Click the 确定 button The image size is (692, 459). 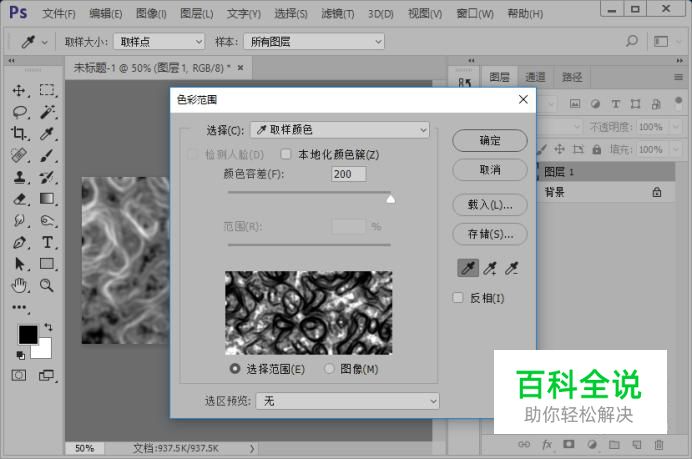click(490, 140)
